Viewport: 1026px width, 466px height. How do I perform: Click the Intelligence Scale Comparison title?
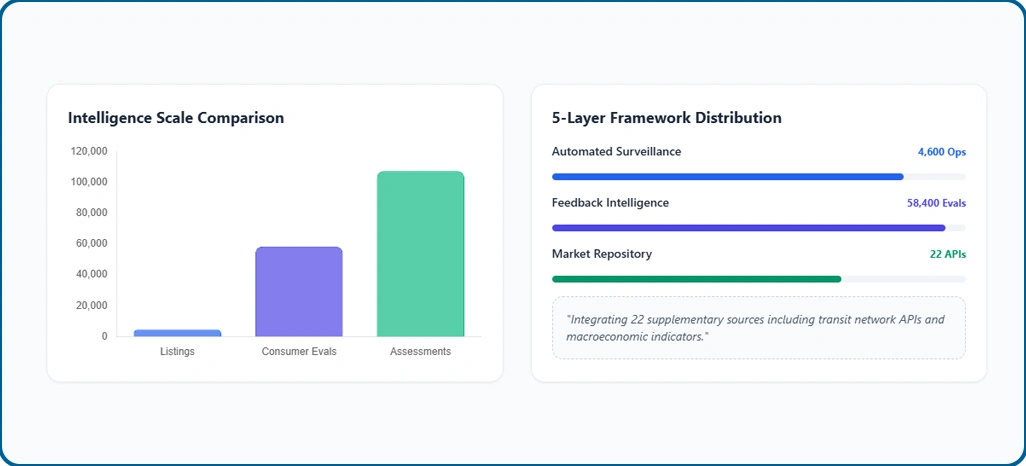[x=176, y=118]
